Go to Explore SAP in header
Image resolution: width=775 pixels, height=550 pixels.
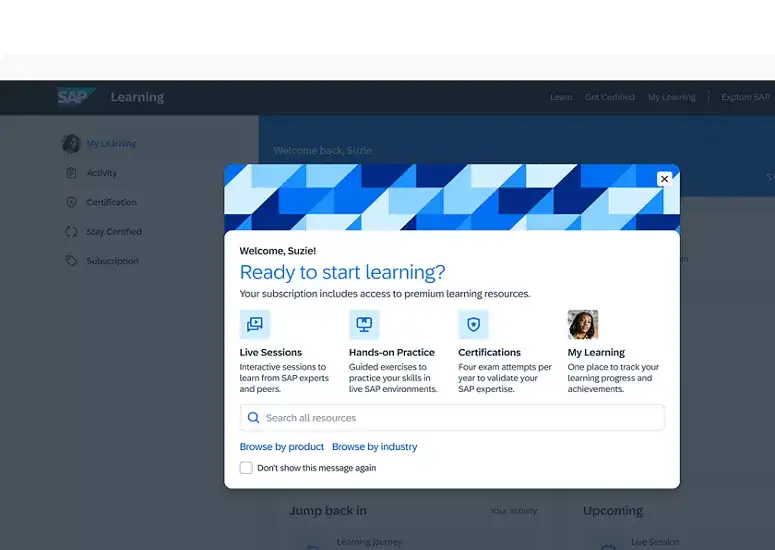click(745, 97)
